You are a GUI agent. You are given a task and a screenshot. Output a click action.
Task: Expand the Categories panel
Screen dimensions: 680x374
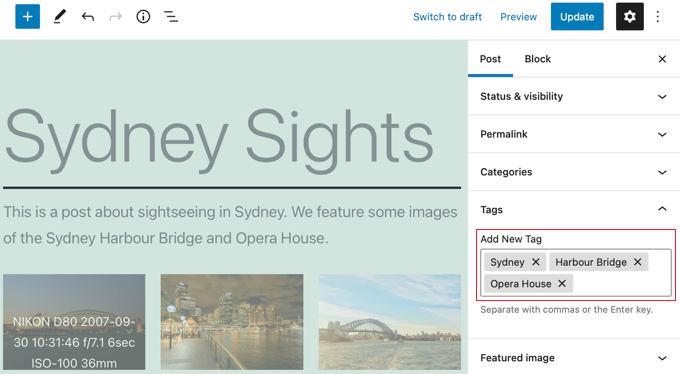pyautogui.click(x=574, y=172)
